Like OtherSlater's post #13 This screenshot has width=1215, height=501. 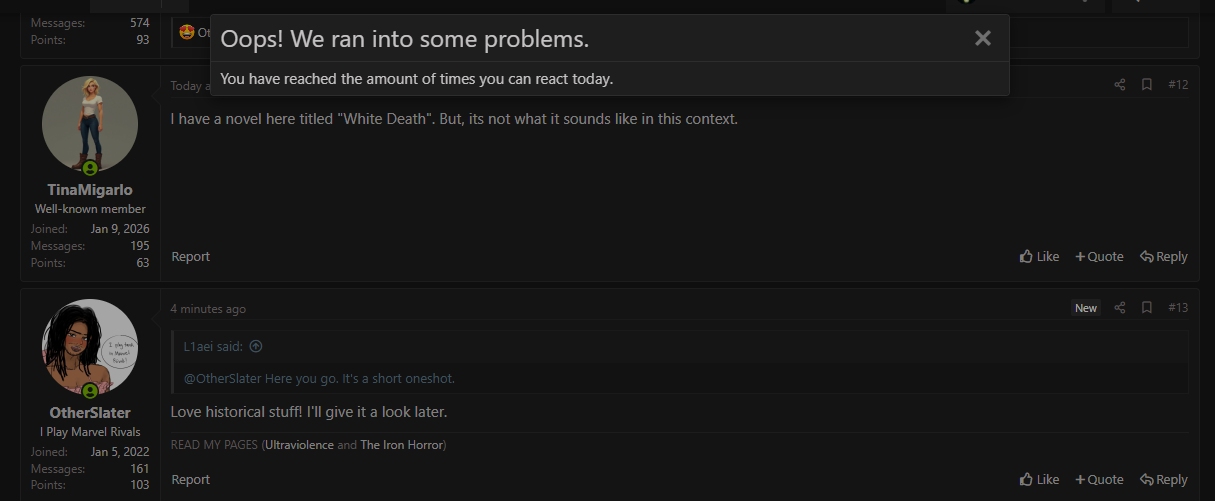[x=1039, y=480]
